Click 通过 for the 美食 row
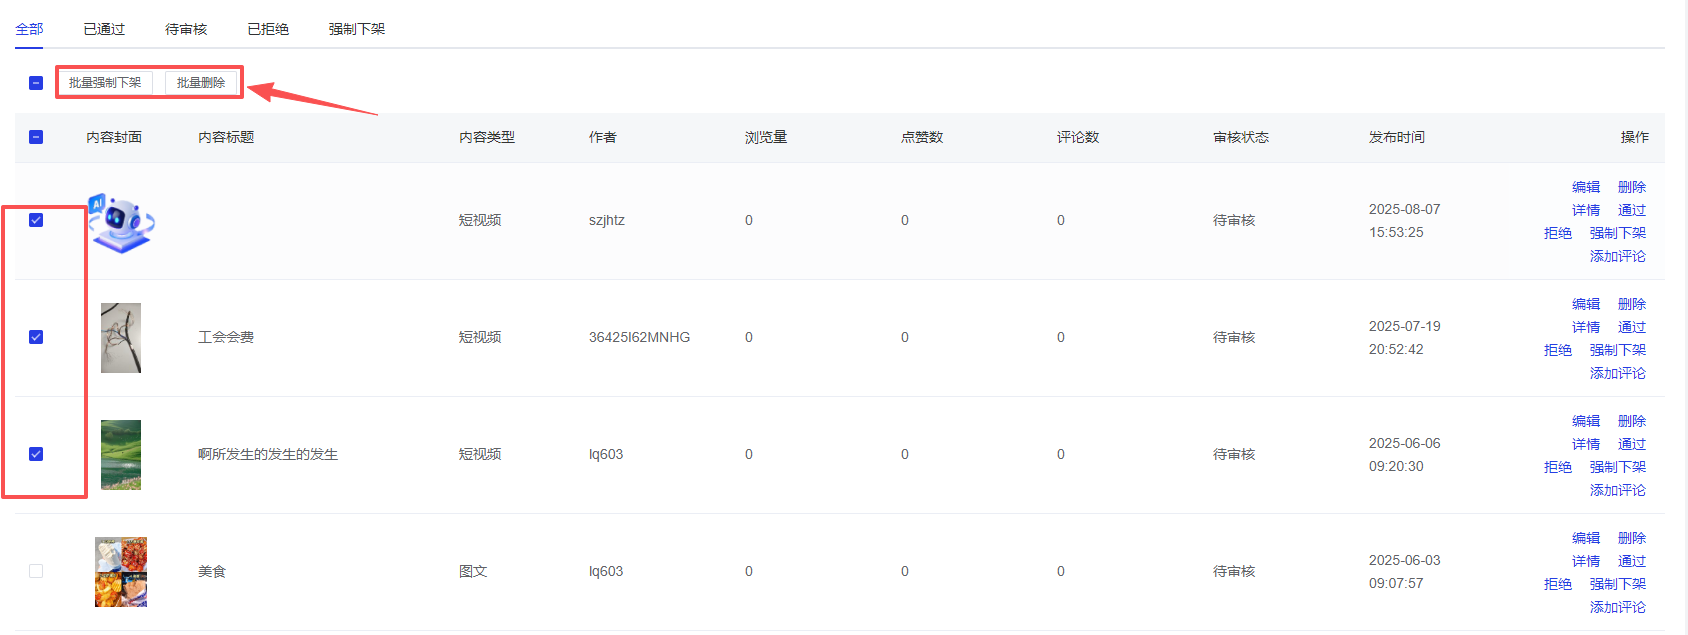 point(1632,561)
